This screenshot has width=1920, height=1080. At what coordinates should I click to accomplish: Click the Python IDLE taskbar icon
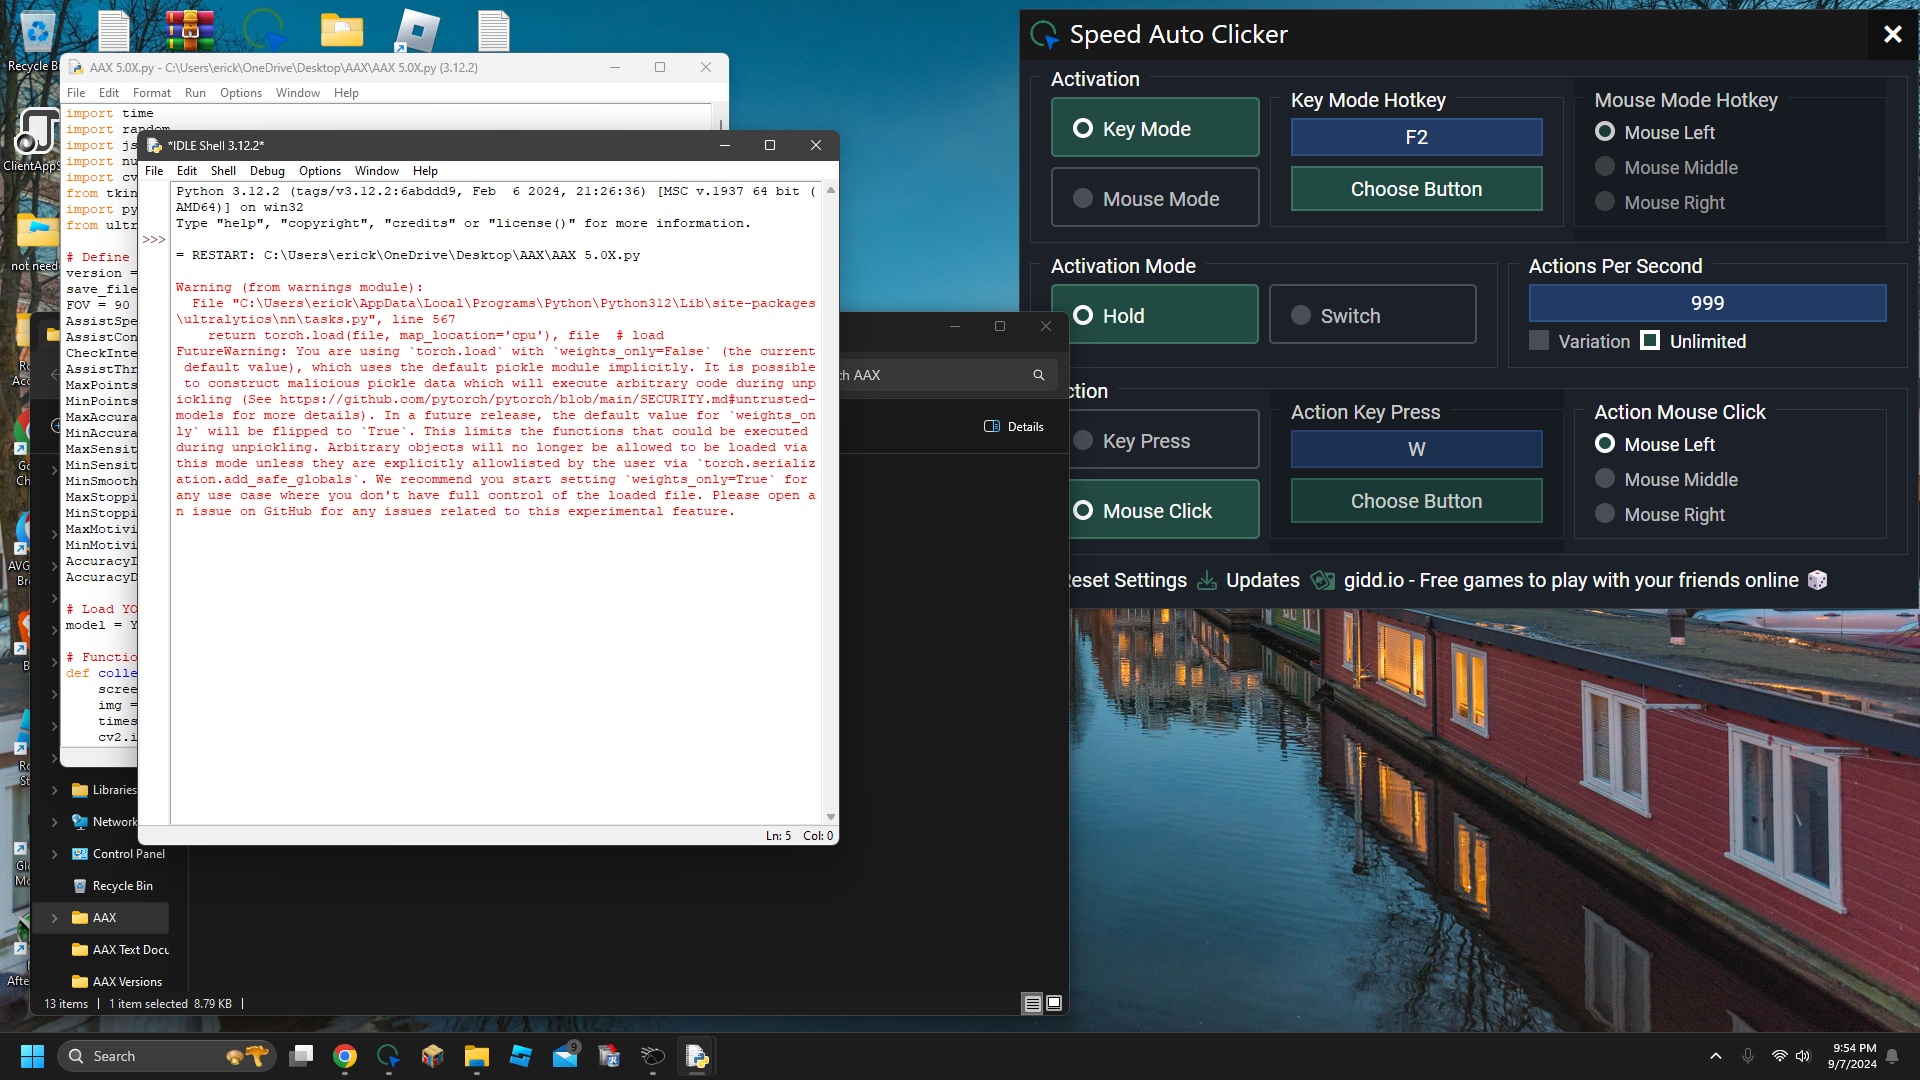pyautogui.click(x=697, y=1056)
